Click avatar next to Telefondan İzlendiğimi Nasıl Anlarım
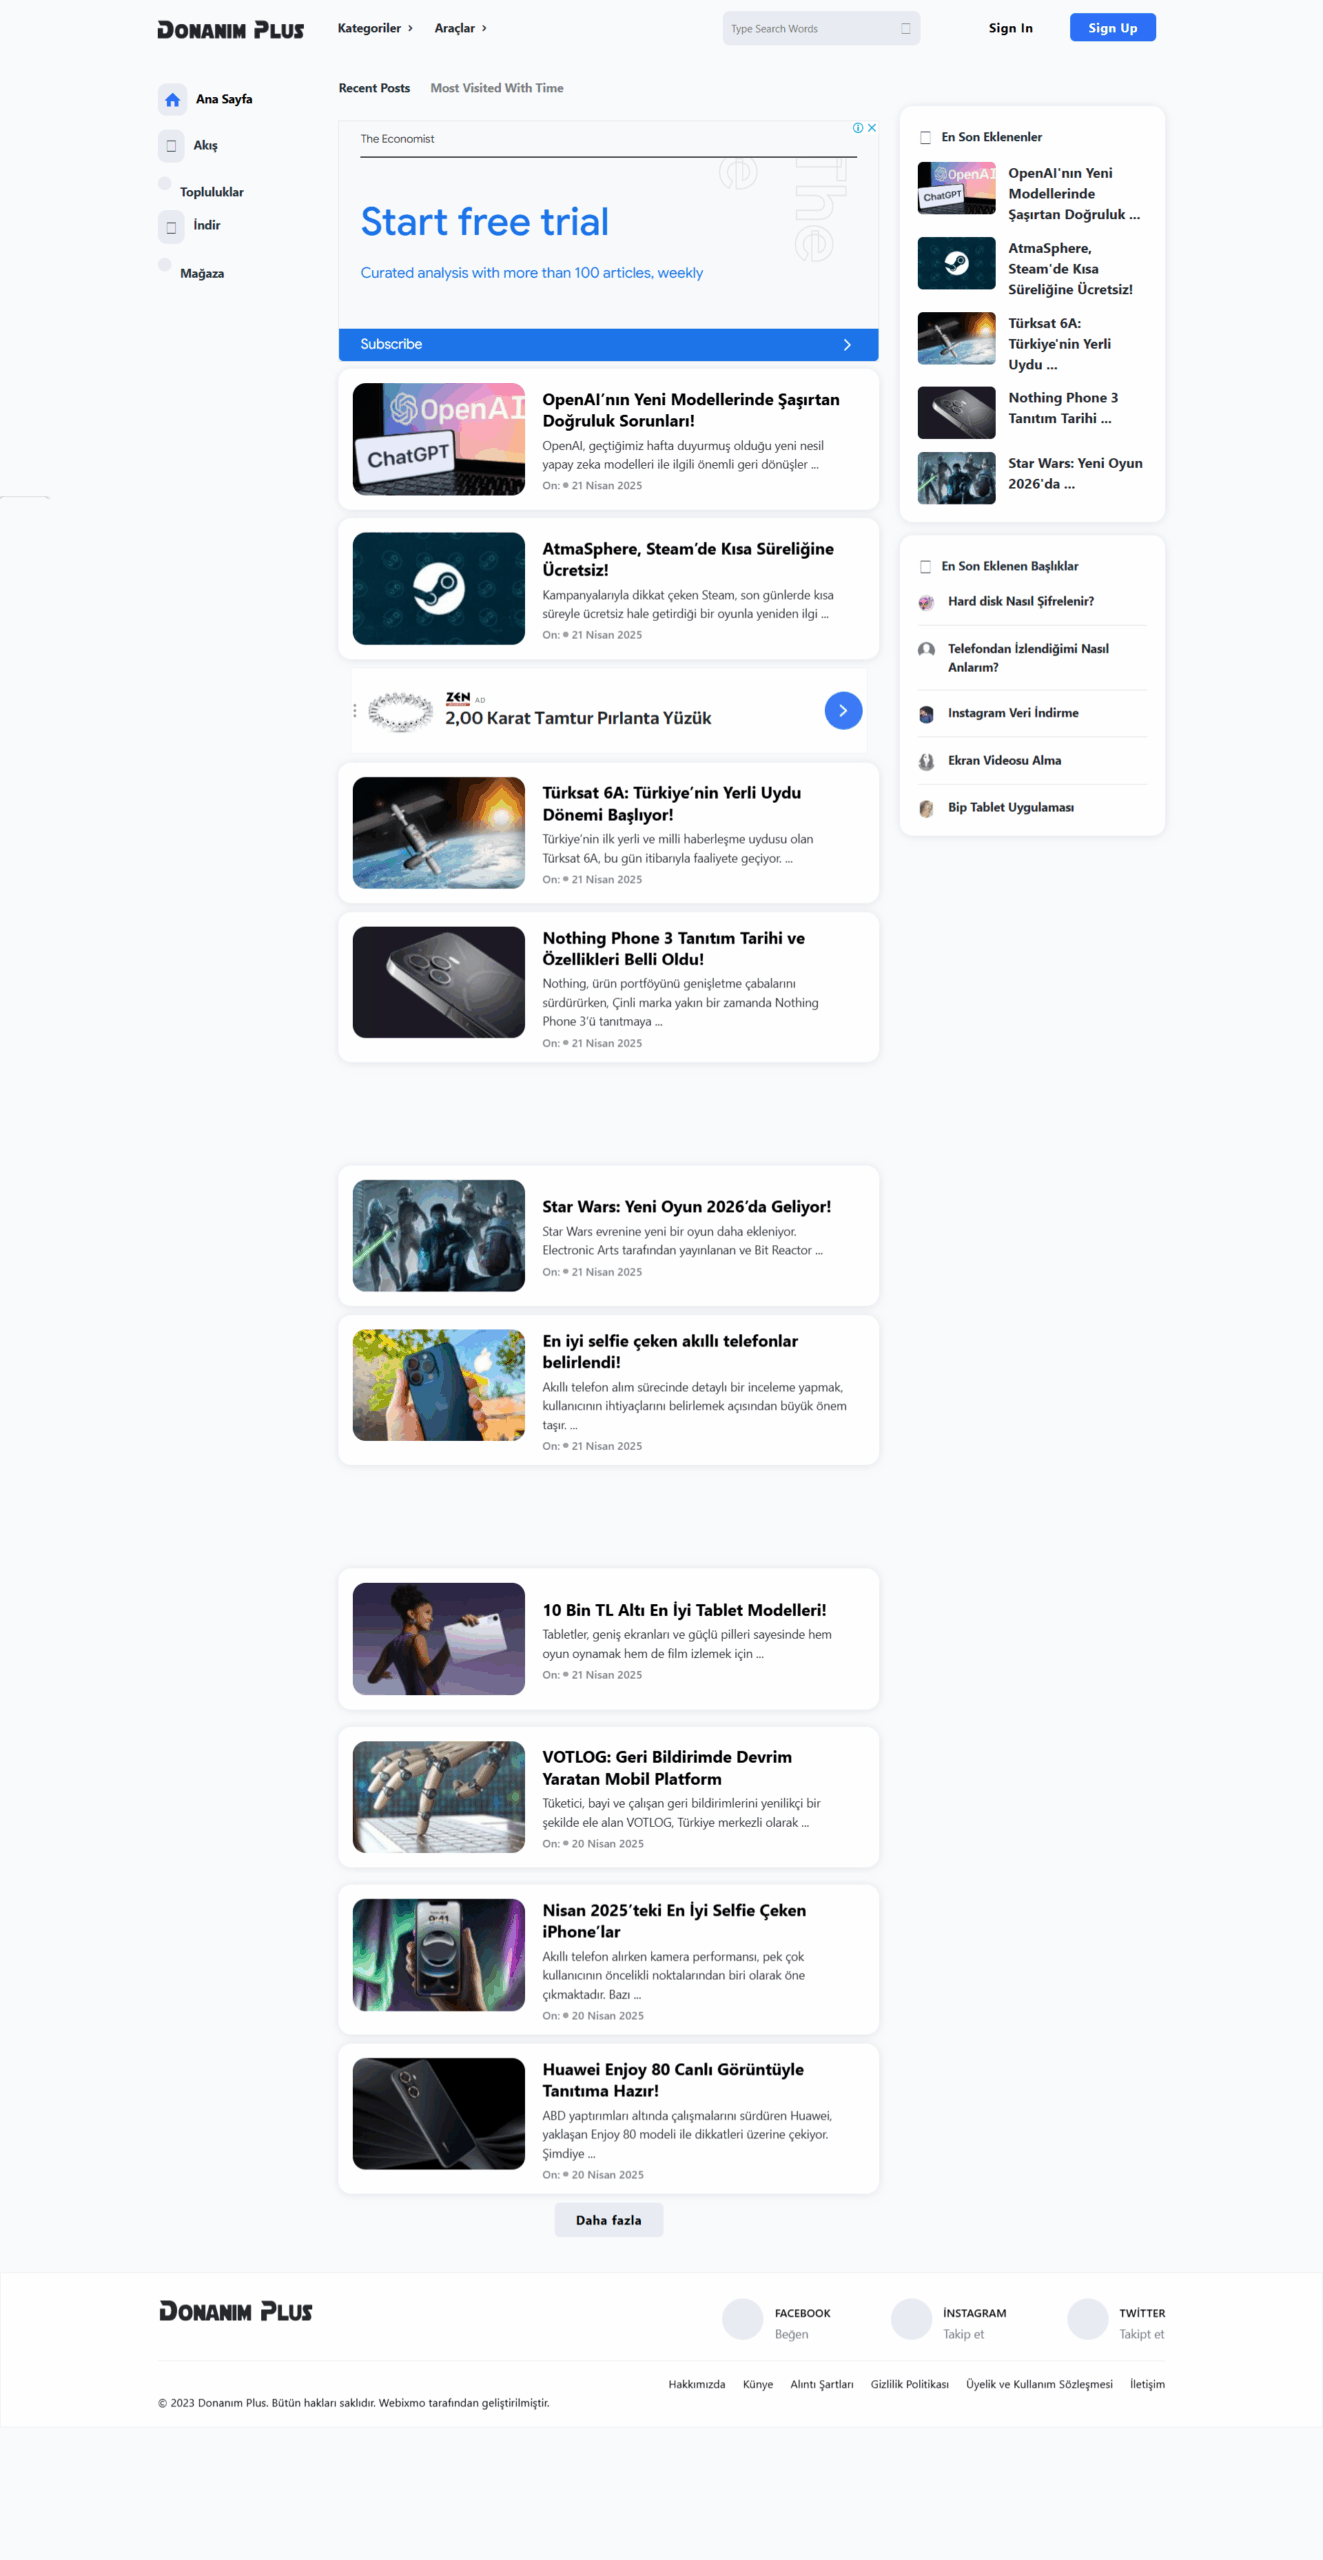 (x=926, y=650)
